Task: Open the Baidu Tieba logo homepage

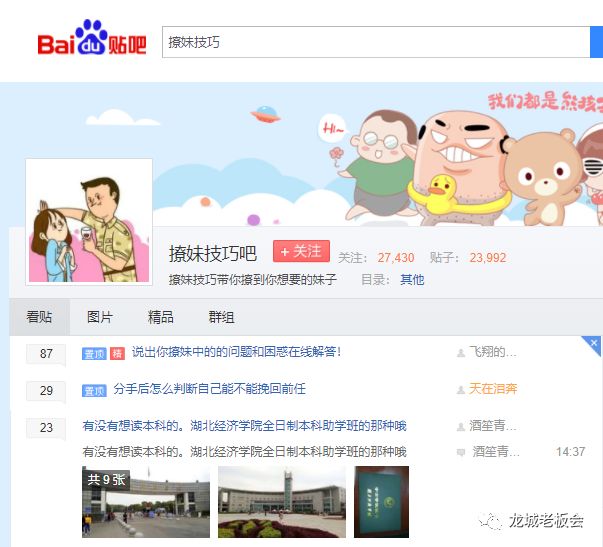Action: coord(92,38)
